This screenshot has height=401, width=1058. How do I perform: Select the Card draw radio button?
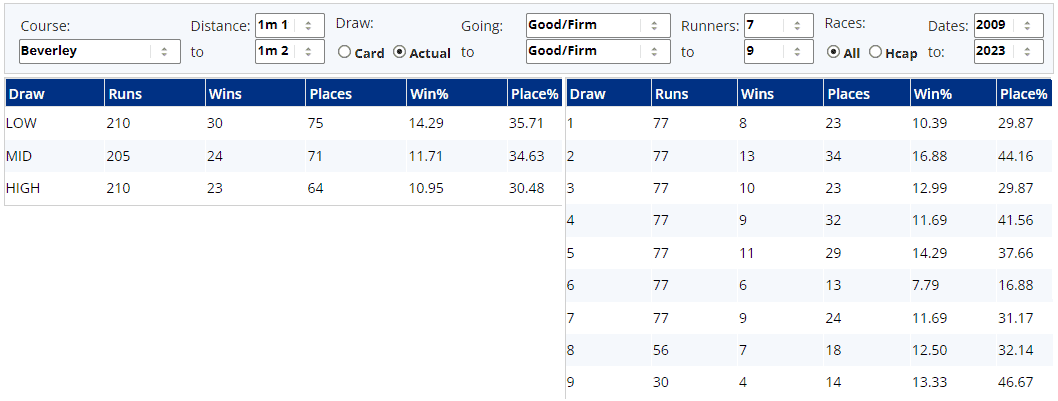point(344,53)
